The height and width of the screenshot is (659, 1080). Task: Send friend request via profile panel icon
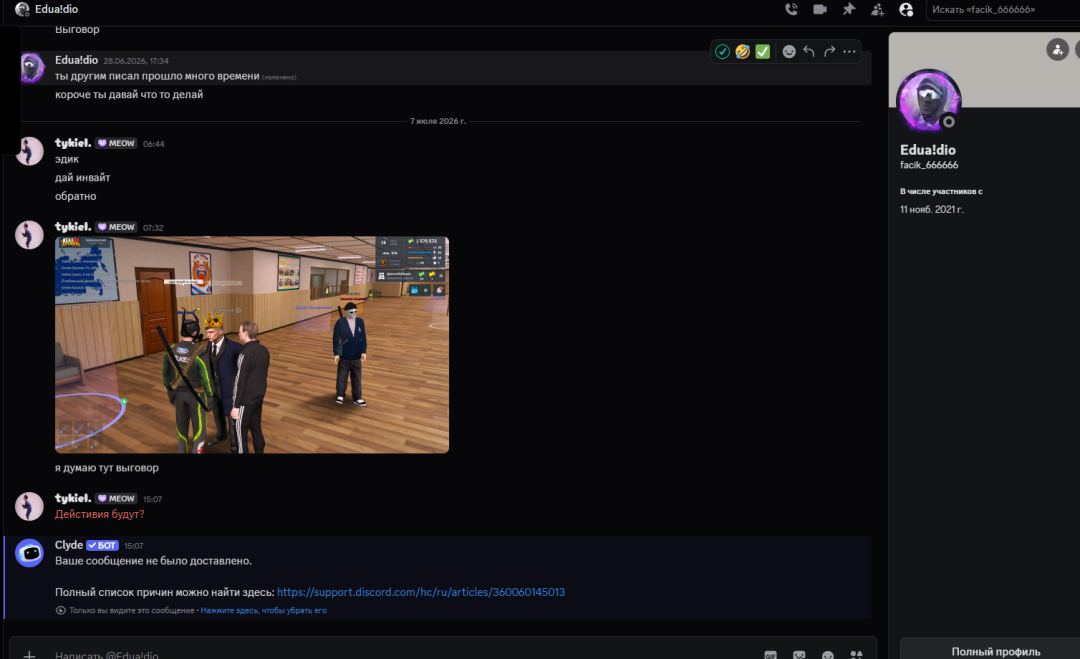point(1057,50)
